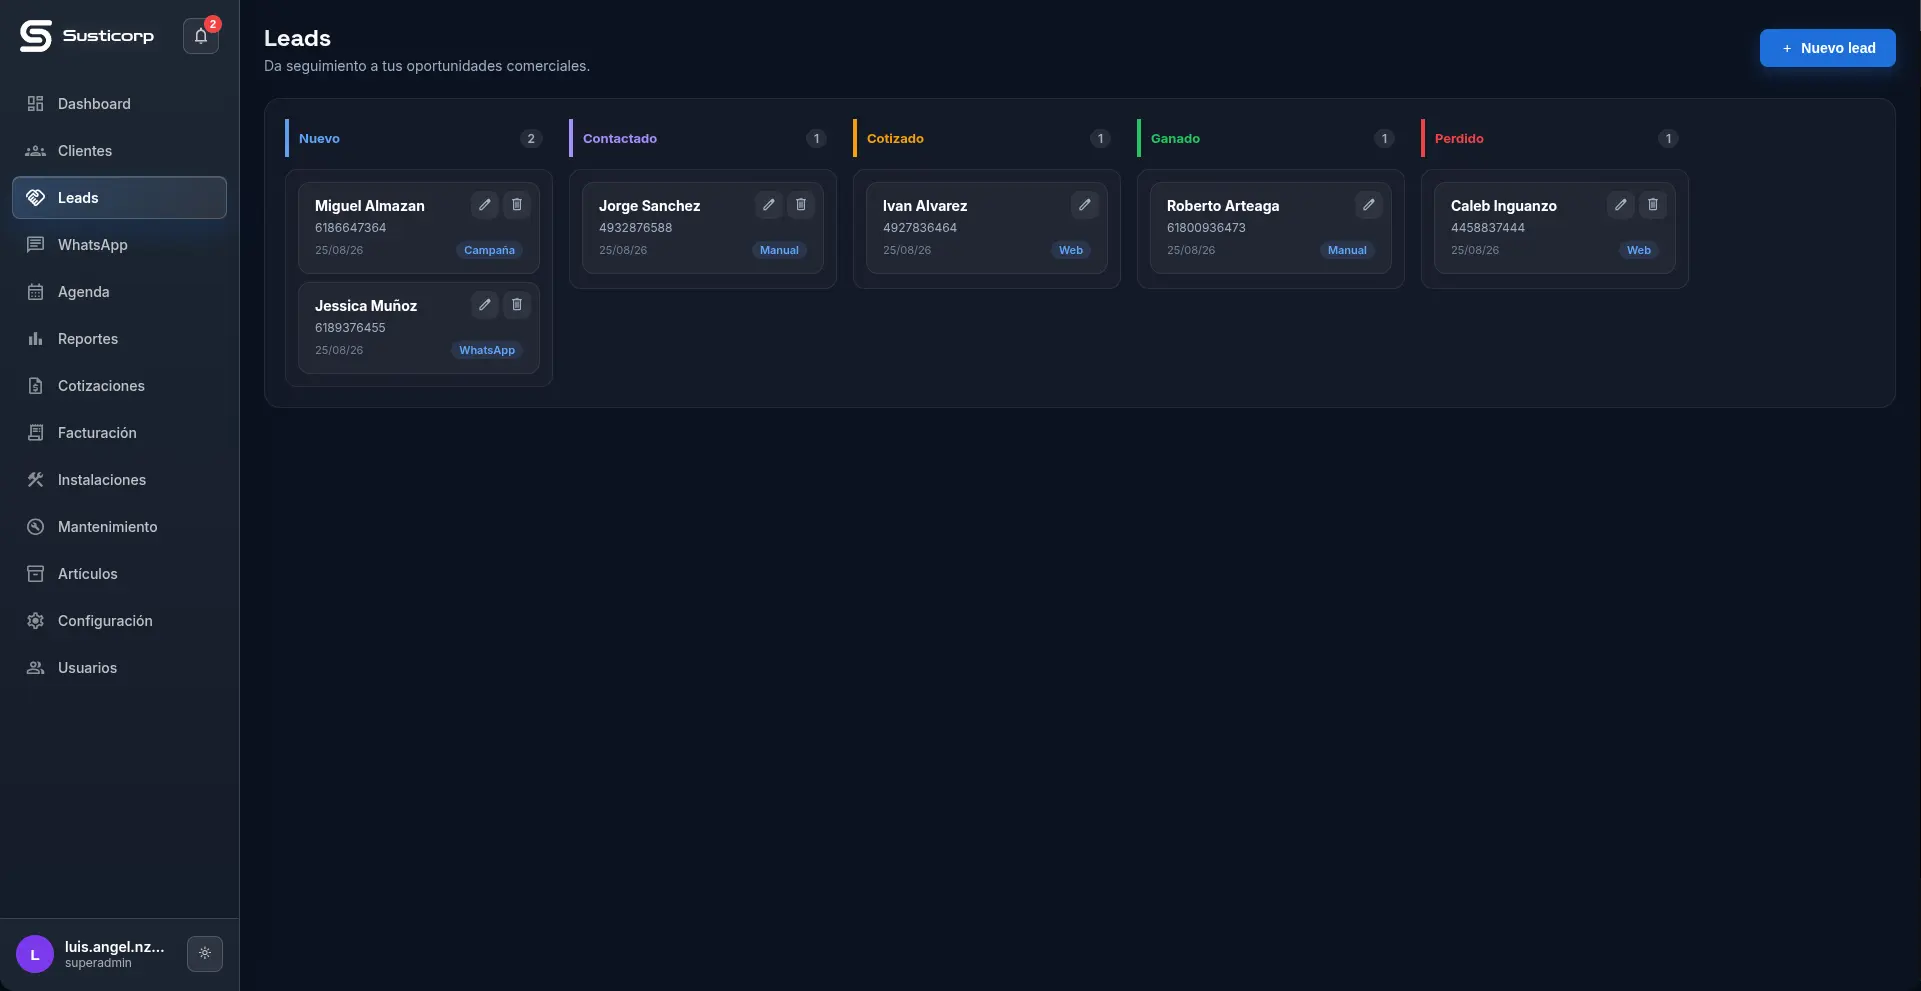Navigate to Mantenimiento
This screenshot has height=991, width=1921.
pyautogui.click(x=119, y=527)
